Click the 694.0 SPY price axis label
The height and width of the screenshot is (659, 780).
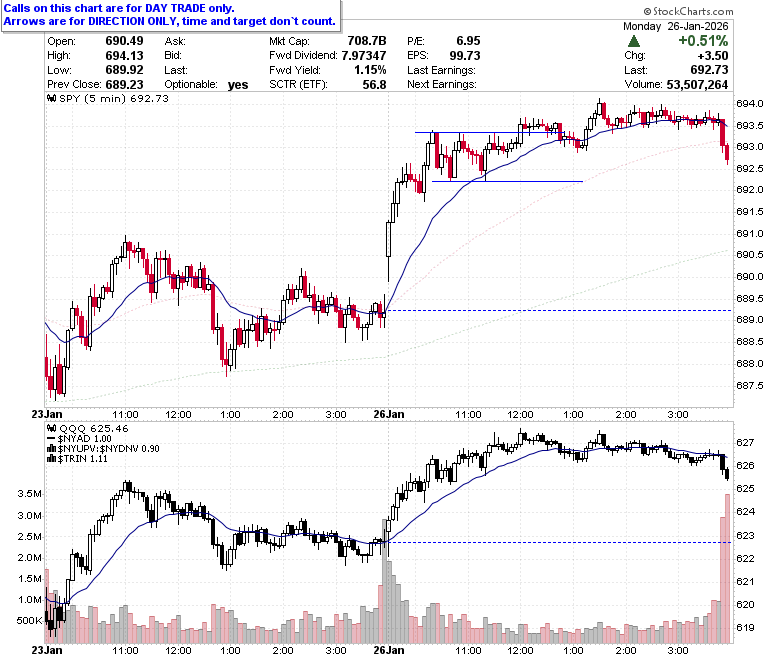(749, 103)
